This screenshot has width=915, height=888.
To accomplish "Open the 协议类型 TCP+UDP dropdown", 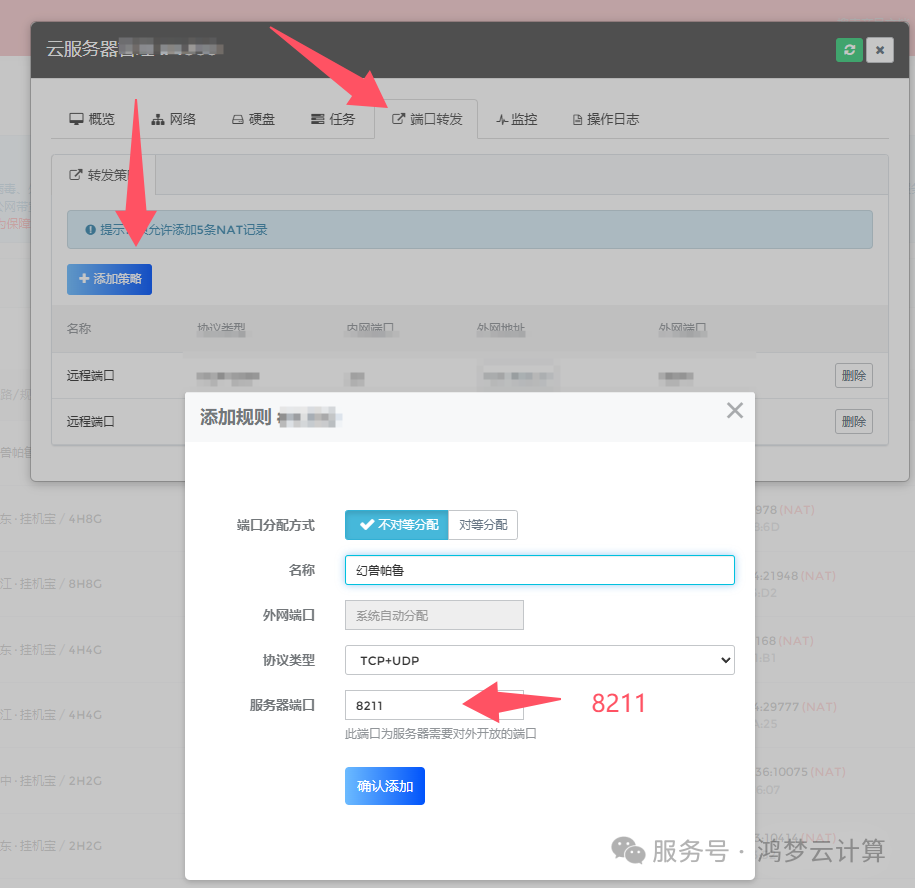I will 540,660.
